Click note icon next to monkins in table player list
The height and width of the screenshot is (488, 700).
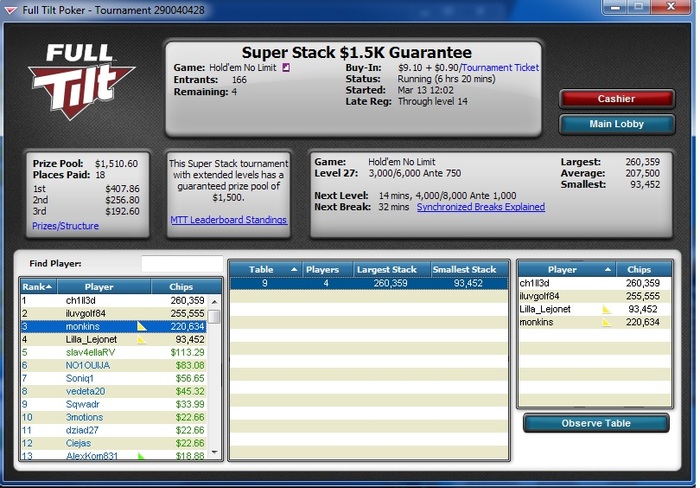point(607,322)
